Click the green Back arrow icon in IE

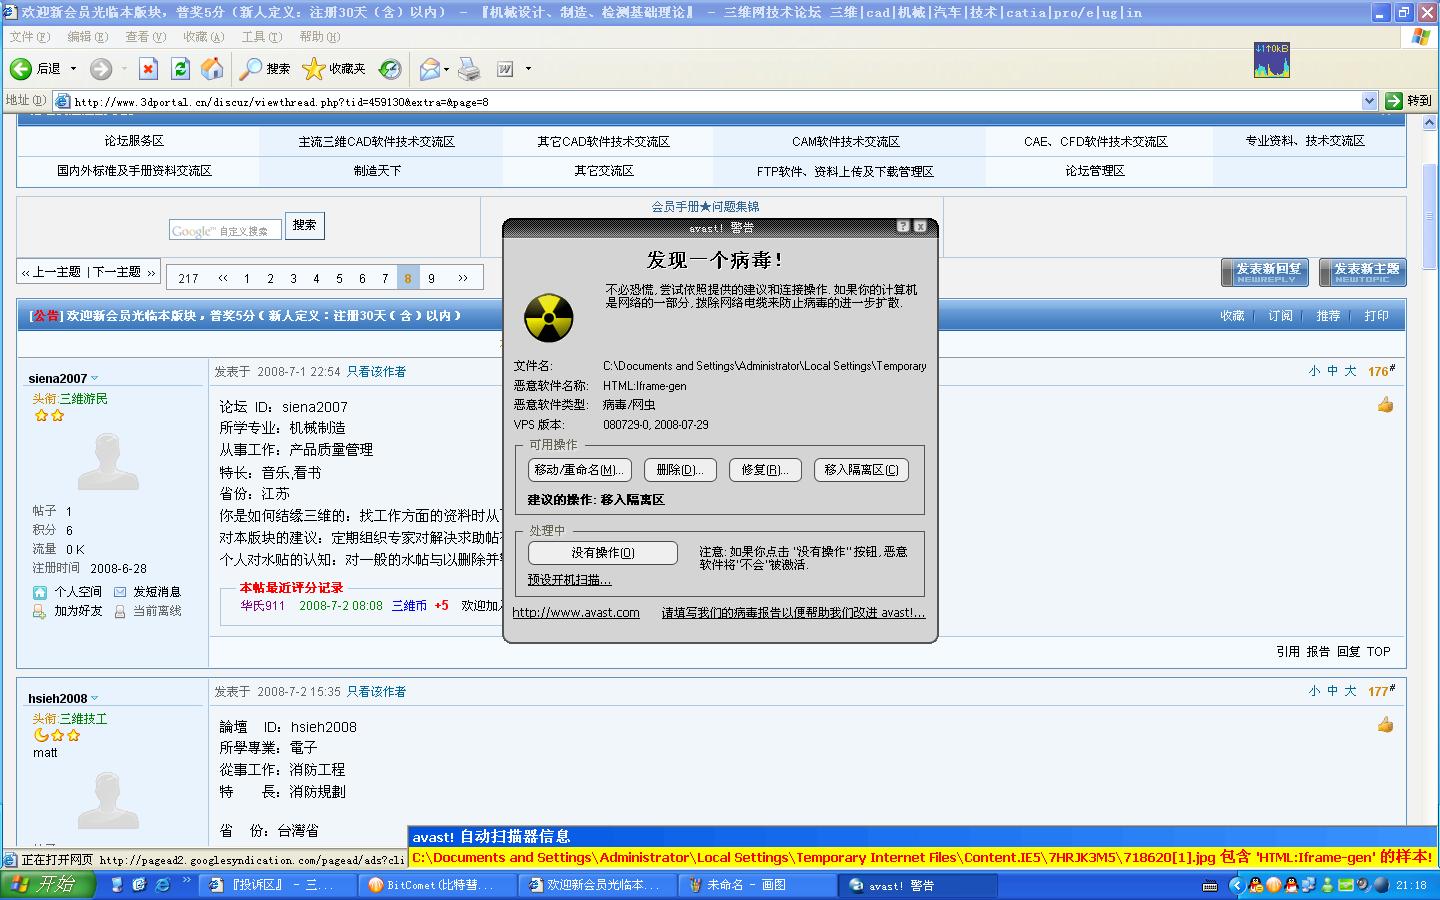21,68
